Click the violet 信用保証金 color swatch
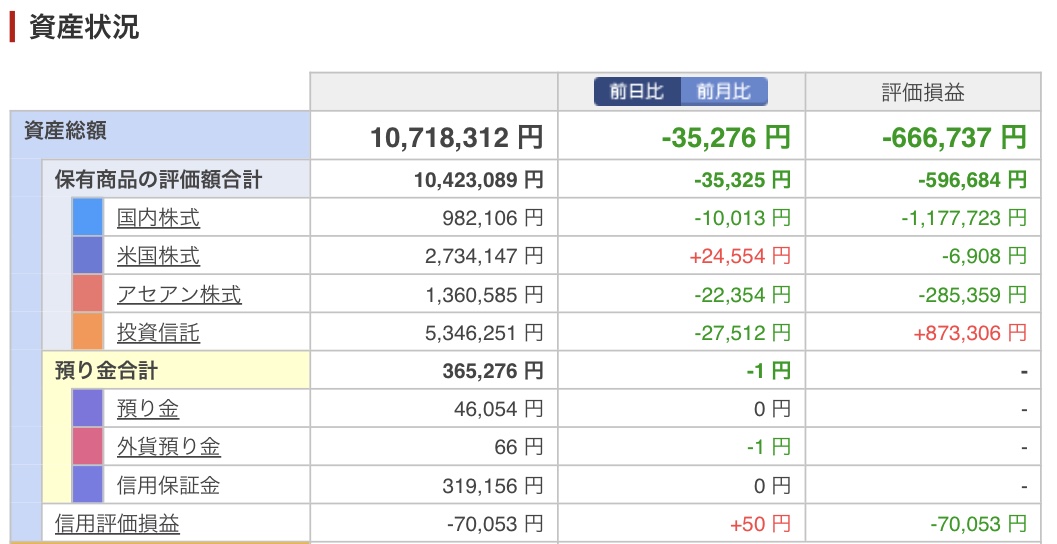Screen dimensions: 1057x544 [x=88, y=485]
